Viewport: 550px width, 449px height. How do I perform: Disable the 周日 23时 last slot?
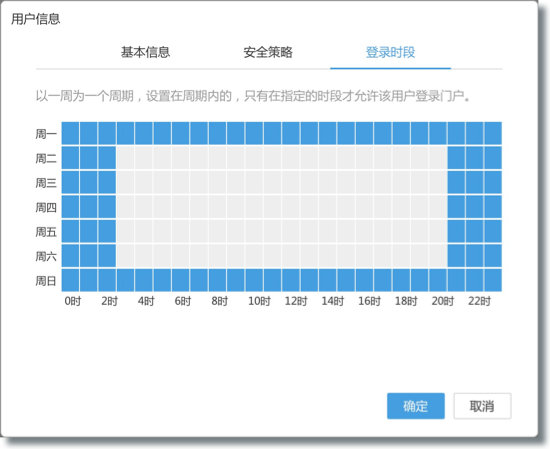click(493, 280)
